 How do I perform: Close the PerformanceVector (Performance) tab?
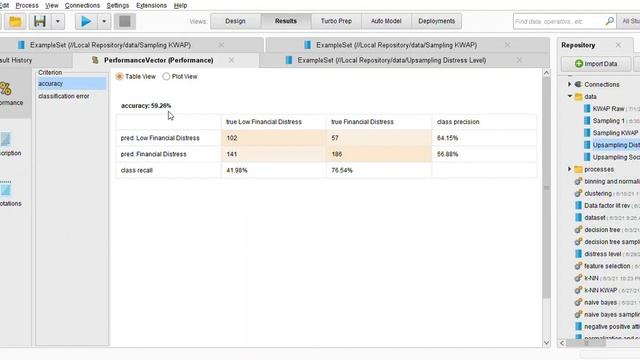coord(231,60)
